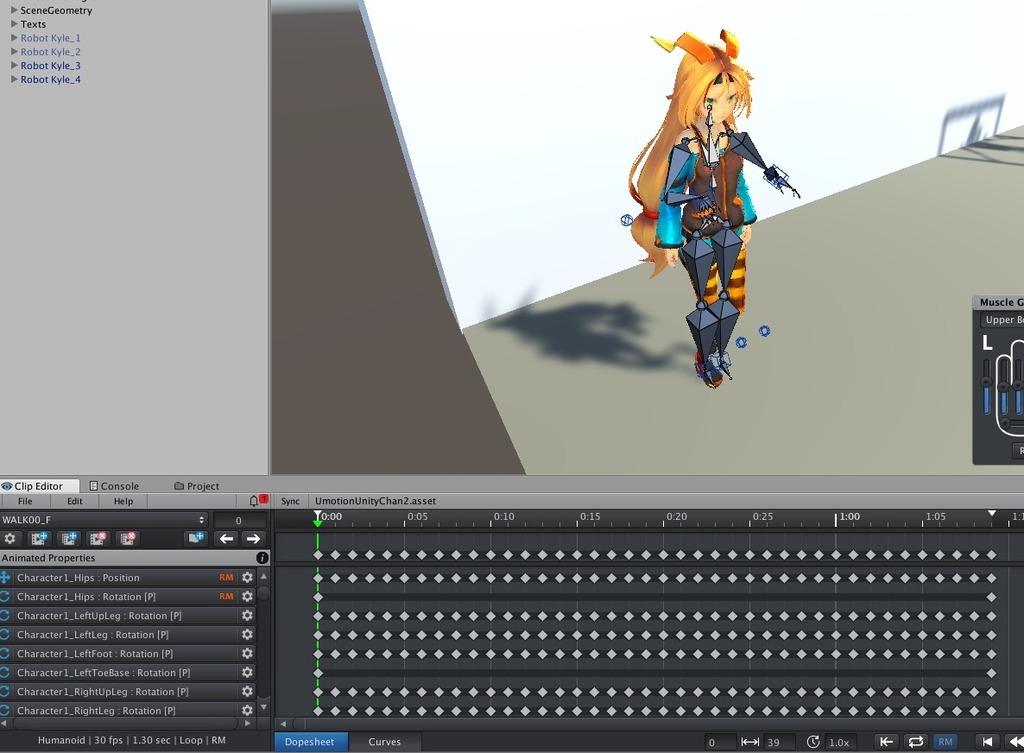
Task: Open settings gear for Character1_RightUpLeg : Rotation
Action: click(247, 691)
